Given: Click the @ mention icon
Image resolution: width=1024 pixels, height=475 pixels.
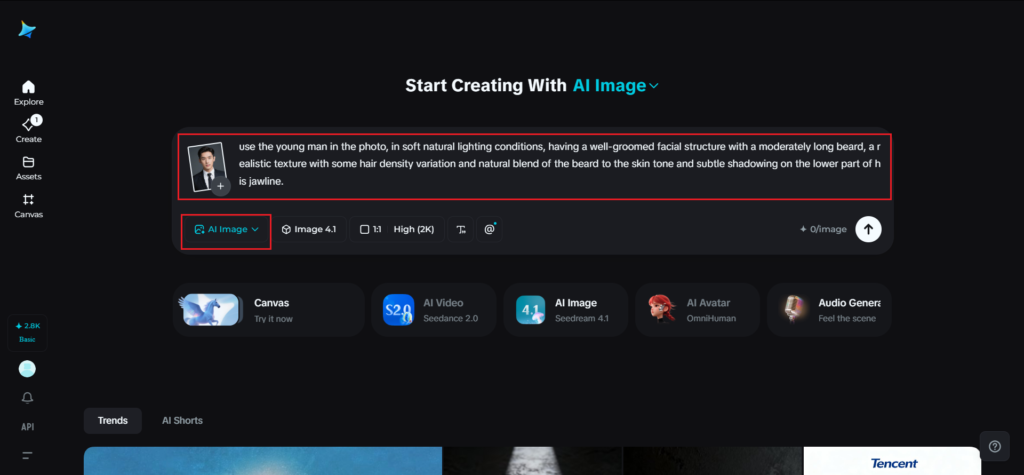Looking at the screenshot, I should [x=490, y=229].
